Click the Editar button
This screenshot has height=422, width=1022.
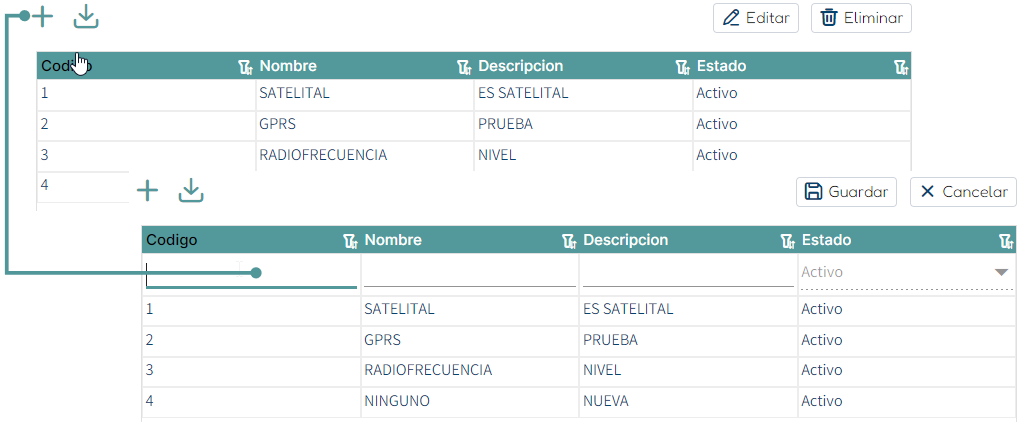pyautogui.click(x=756, y=18)
